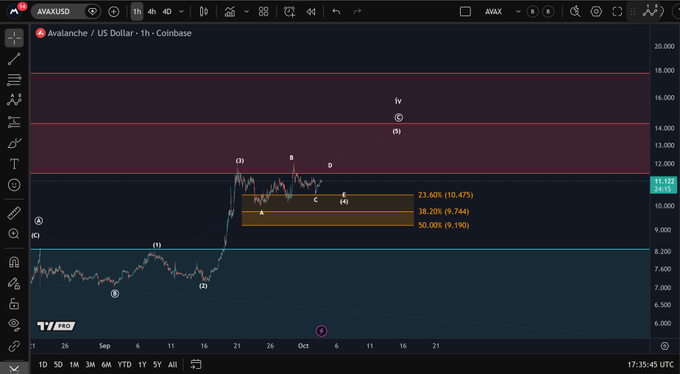Viewport: 680px width, 374px height.
Task: Expand the timeframe interval dropdown
Action: 181,12
